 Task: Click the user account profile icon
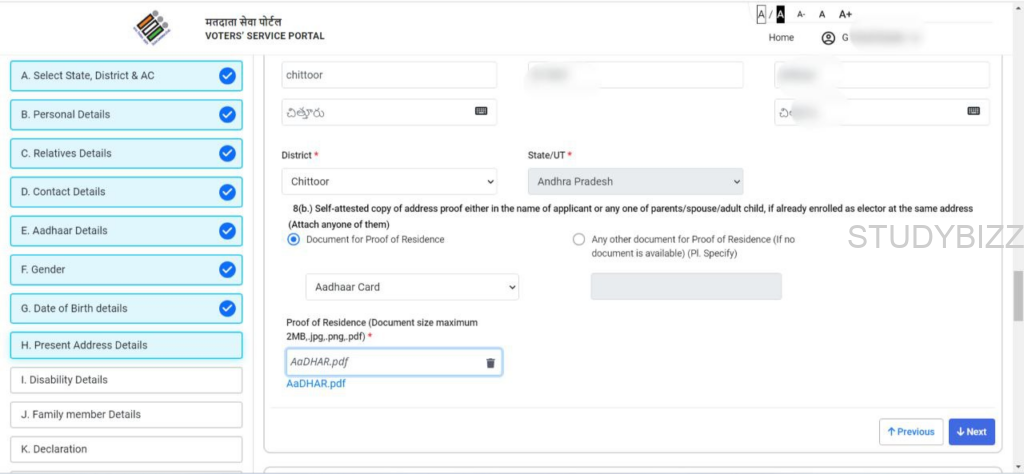click(827, 38)
